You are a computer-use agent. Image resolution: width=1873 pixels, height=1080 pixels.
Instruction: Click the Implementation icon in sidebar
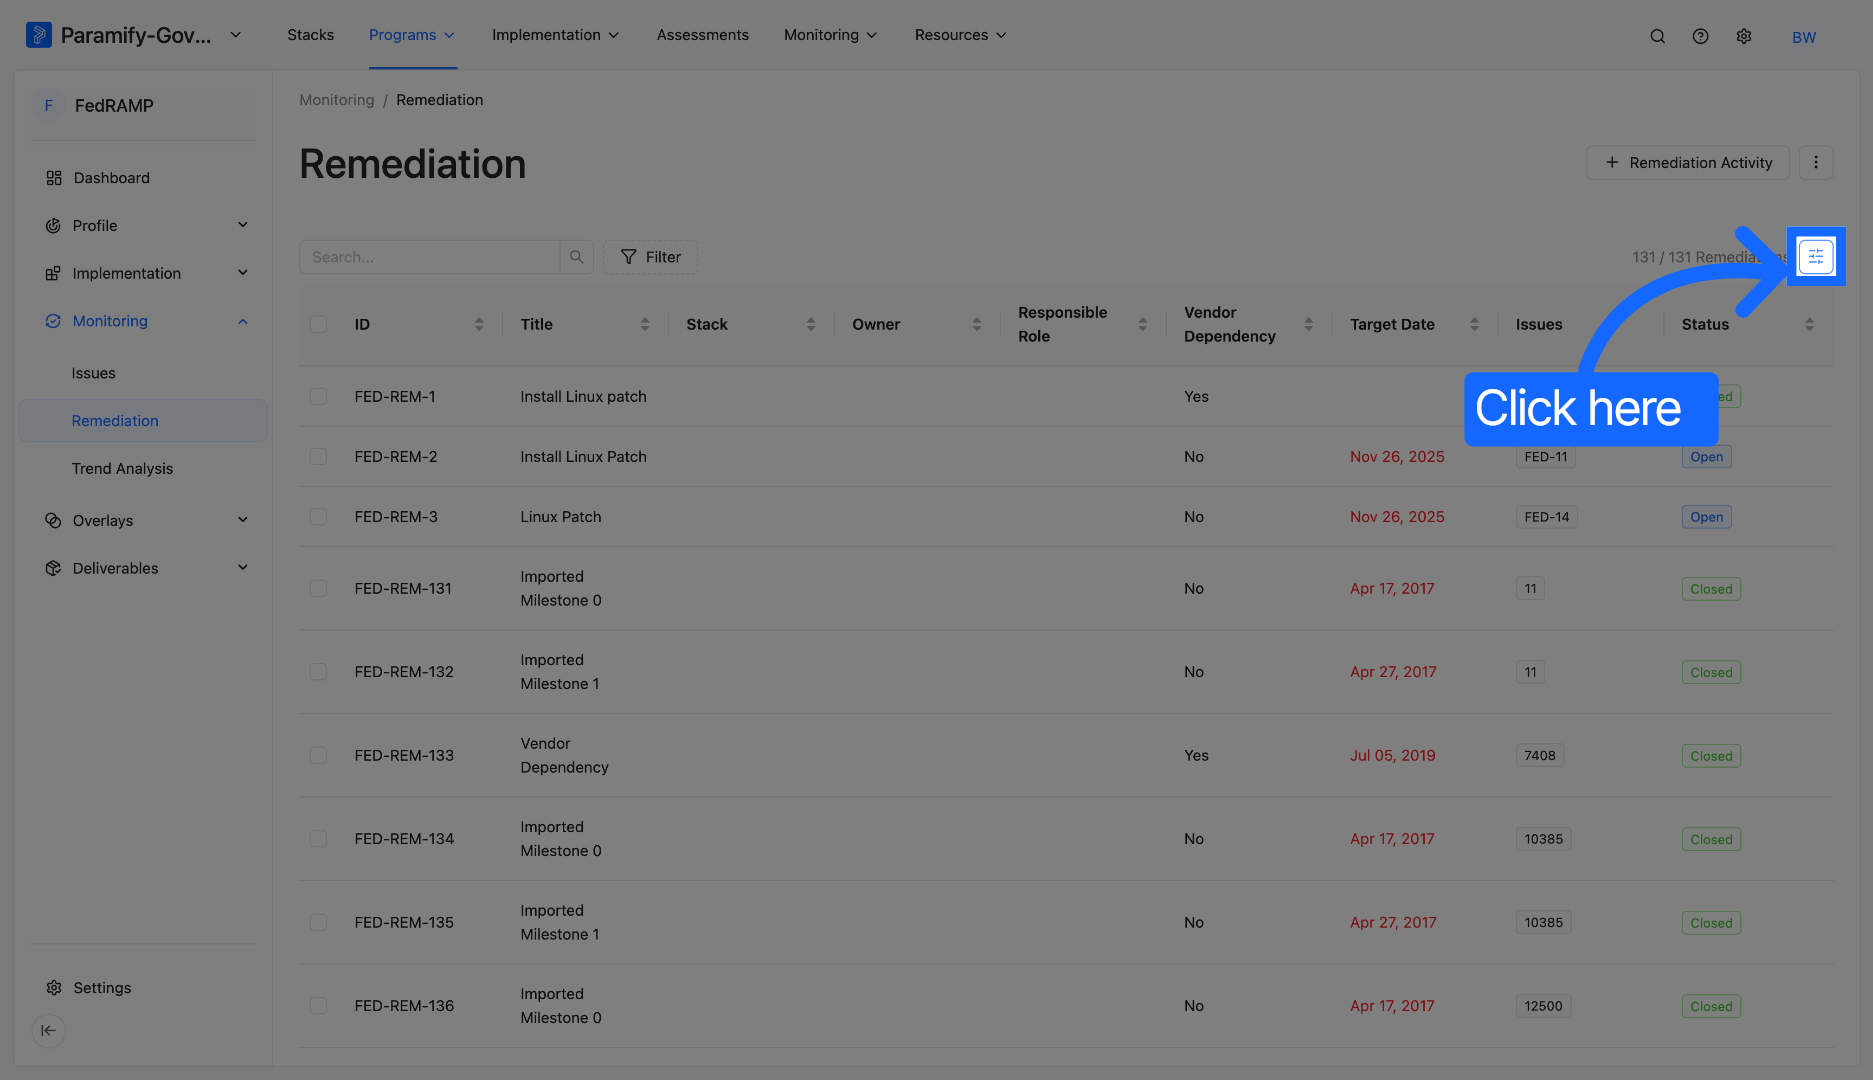(x=53, y=273)
